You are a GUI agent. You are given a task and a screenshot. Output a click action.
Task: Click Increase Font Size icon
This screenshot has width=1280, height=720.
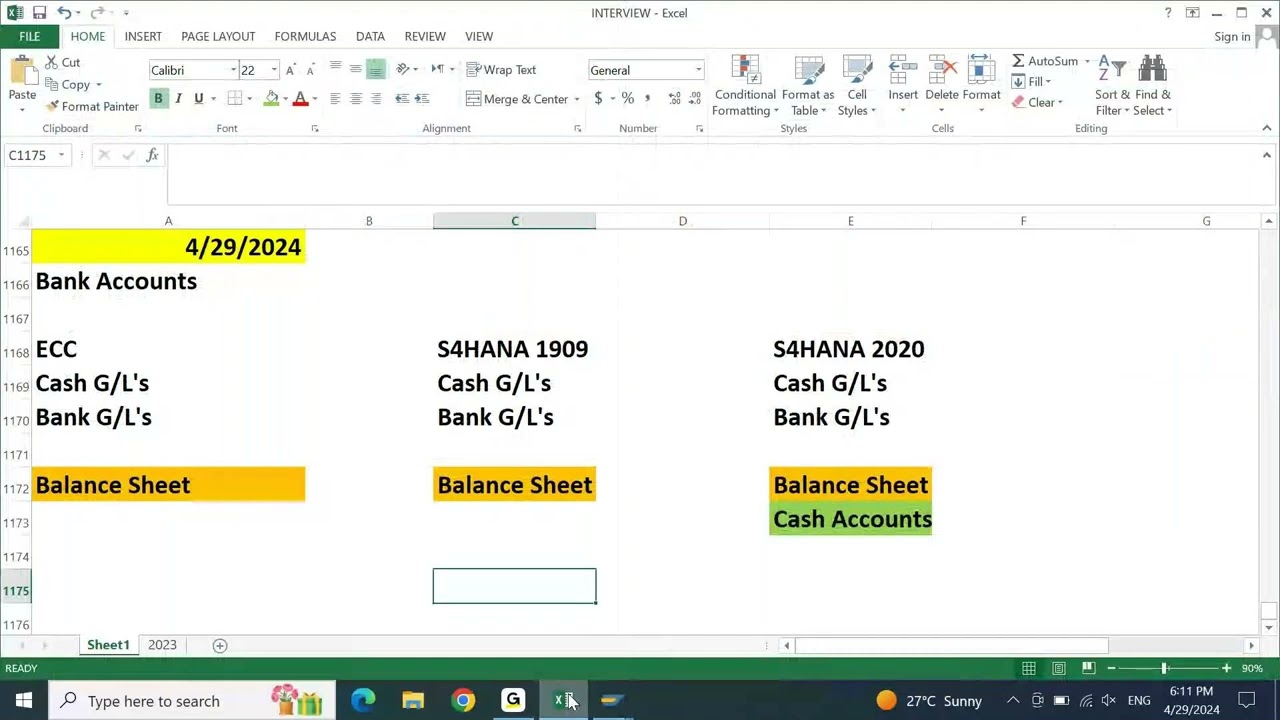290,70
